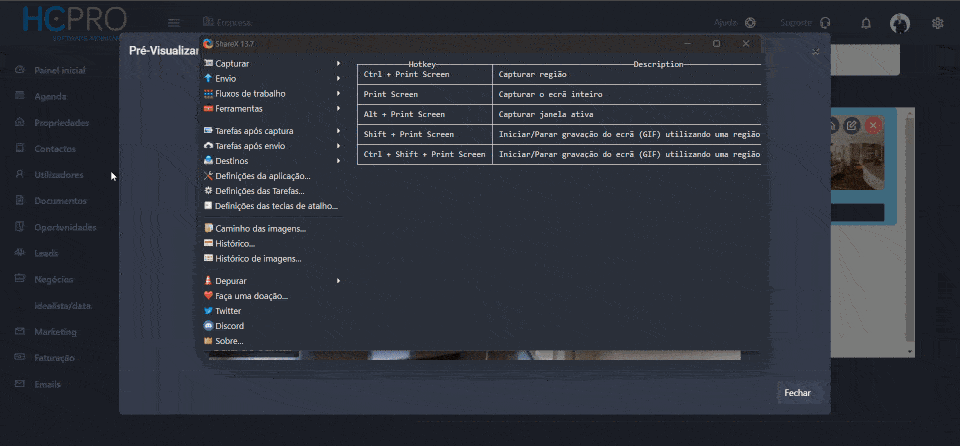Expand the Depurar submenu arrow

click(x=338, y=281)
